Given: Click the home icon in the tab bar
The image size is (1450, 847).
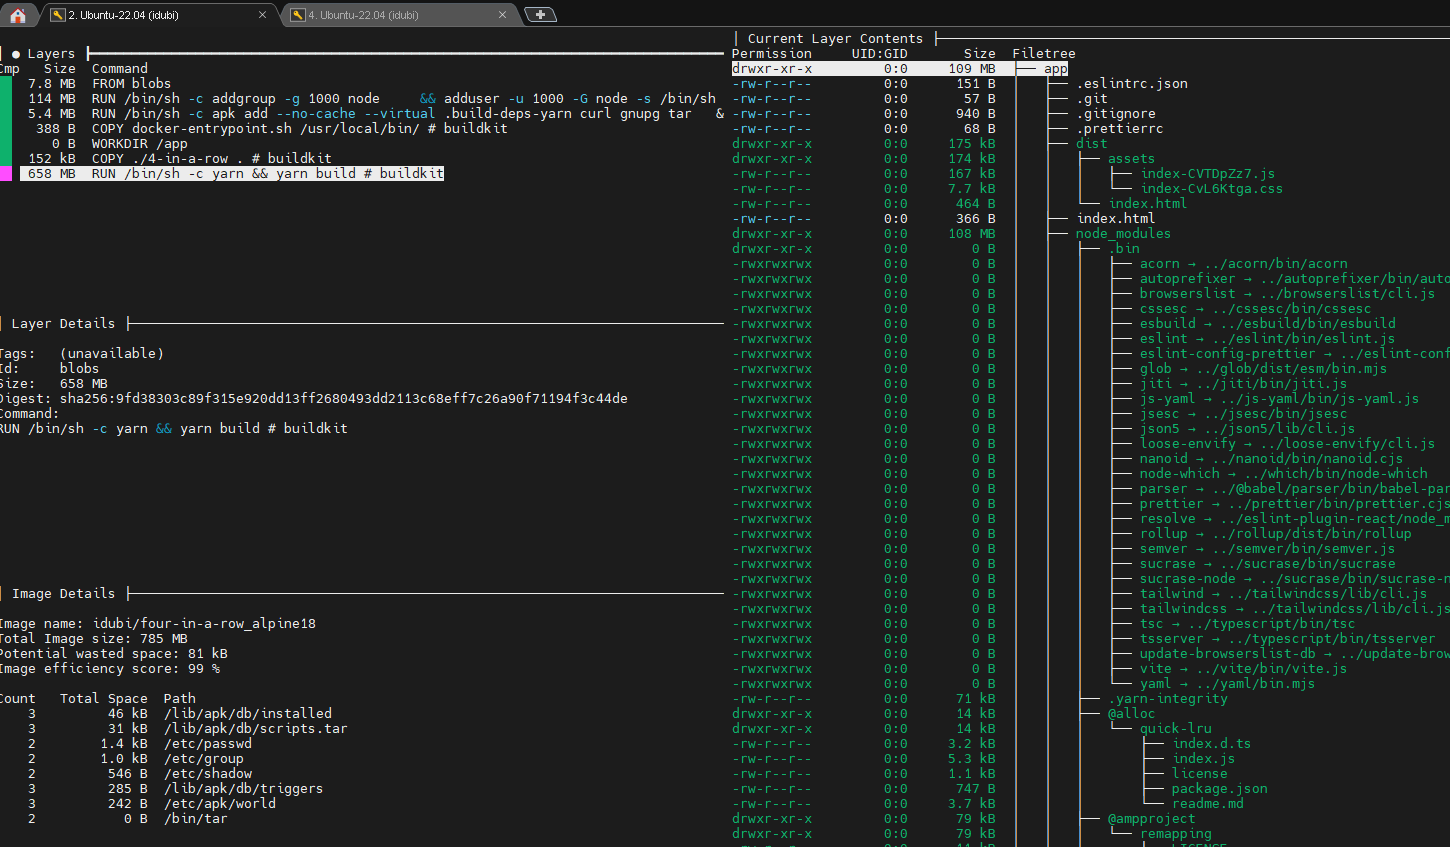Looking at the screenshot, I should tap(18, 14).
